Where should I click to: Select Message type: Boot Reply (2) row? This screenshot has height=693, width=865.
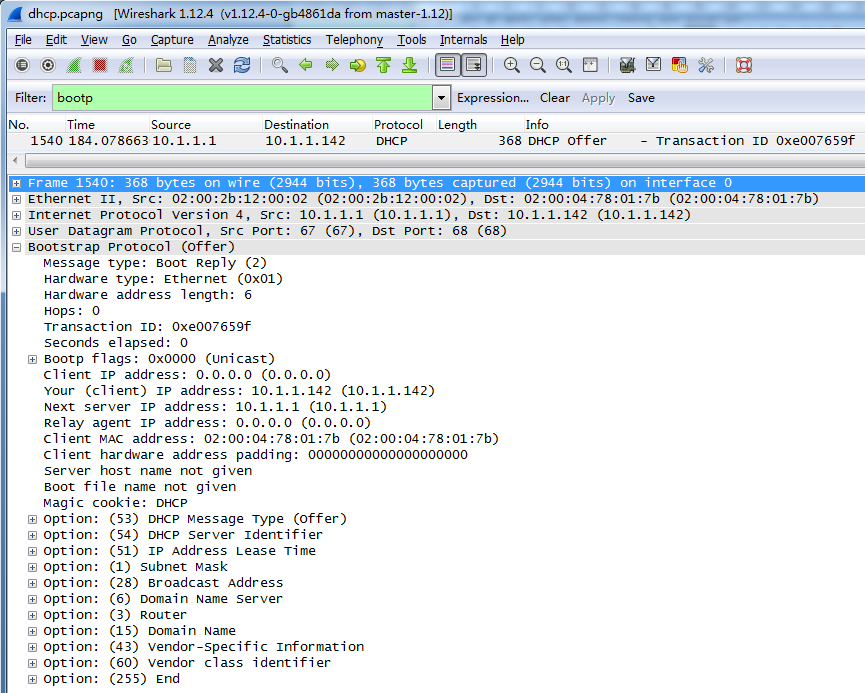tap(155, 263)
